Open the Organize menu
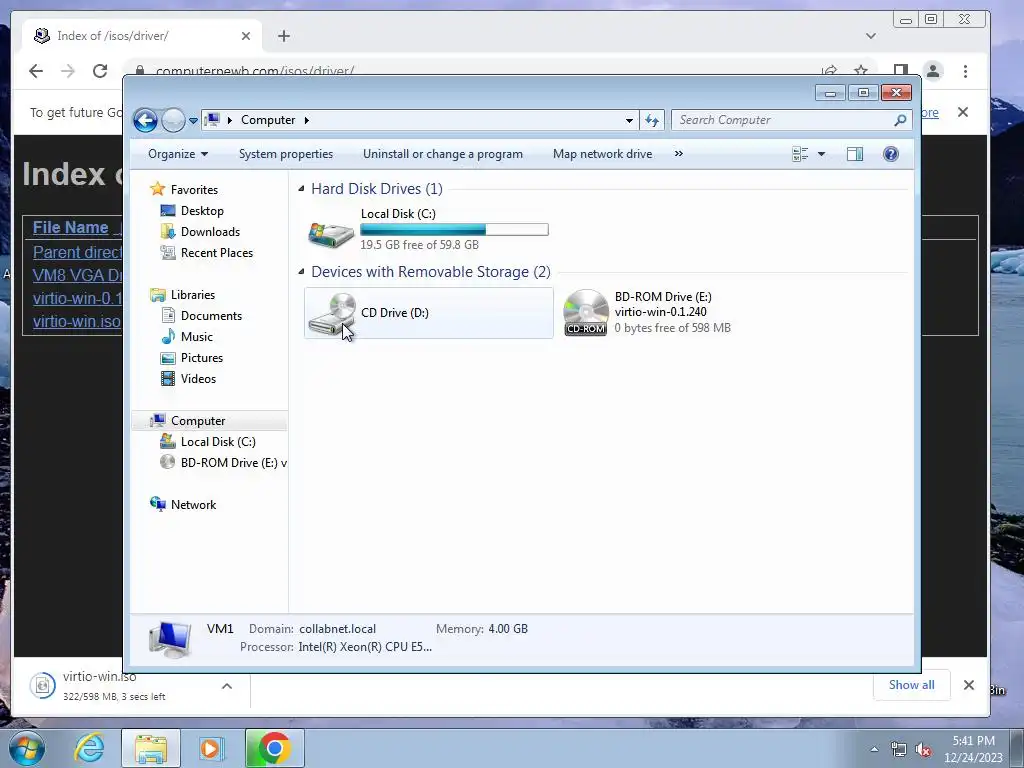1024x768 pixels. point(178,154)
